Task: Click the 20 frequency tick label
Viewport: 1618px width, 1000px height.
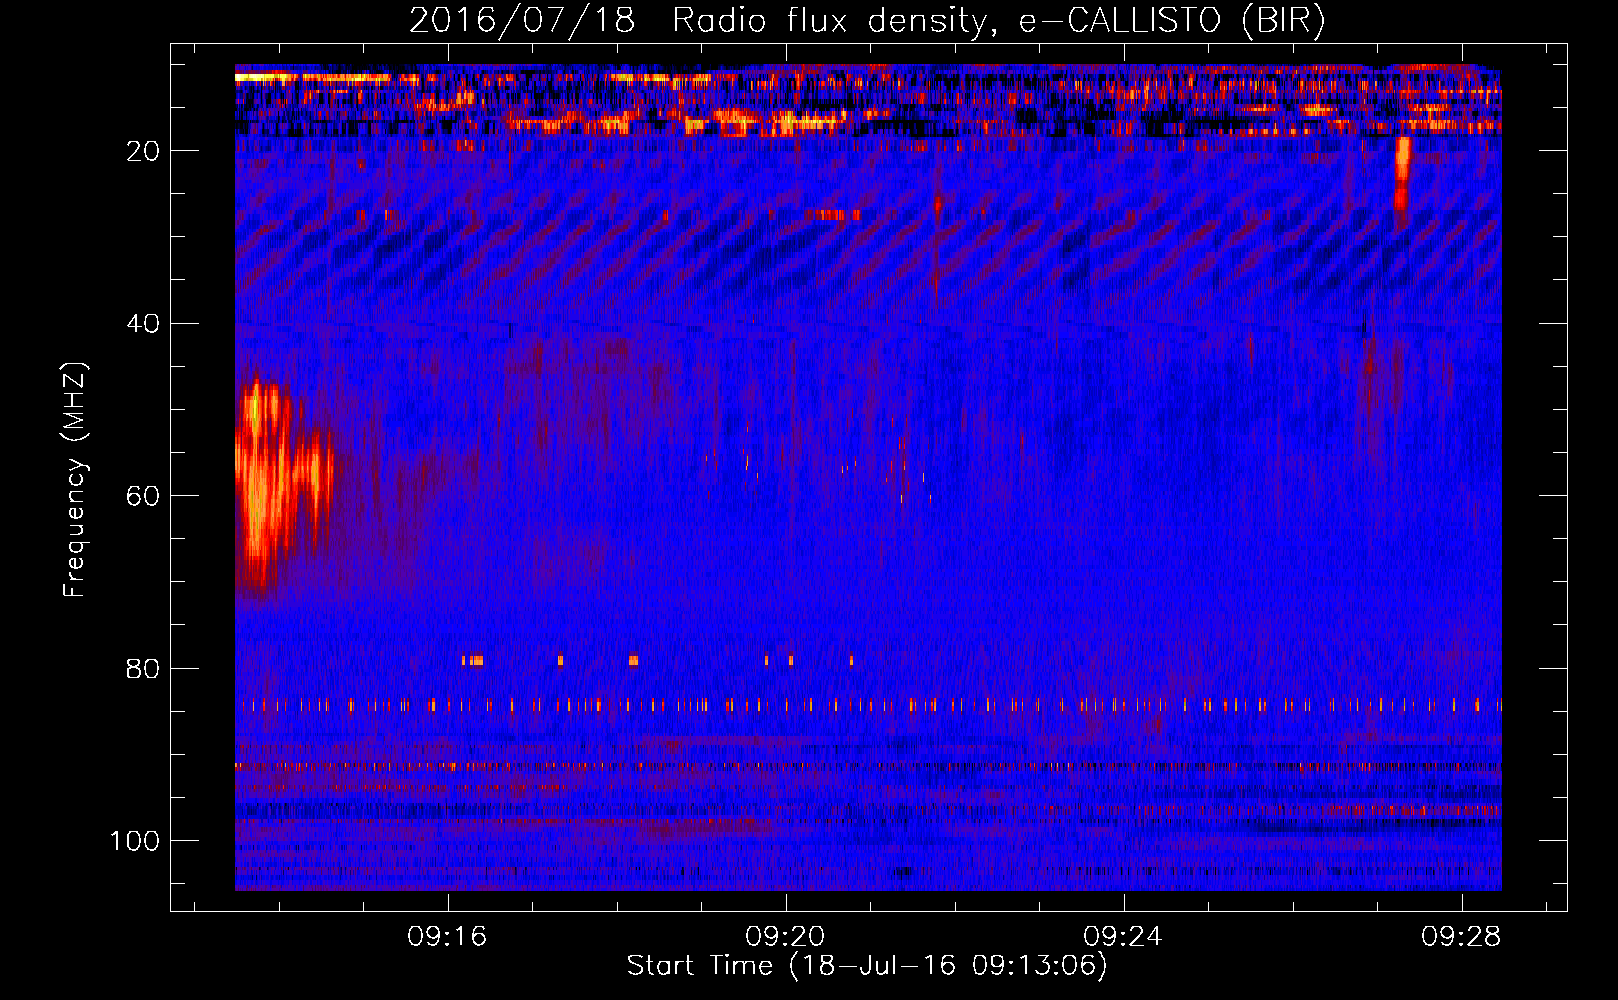Action: pos(143,151)
